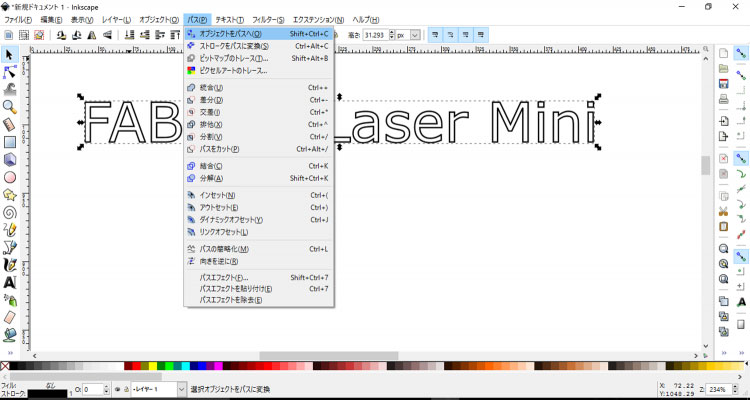This screenshot has width=750, height=400.
Task: Select the Text tool
Action: click(9, 282)
